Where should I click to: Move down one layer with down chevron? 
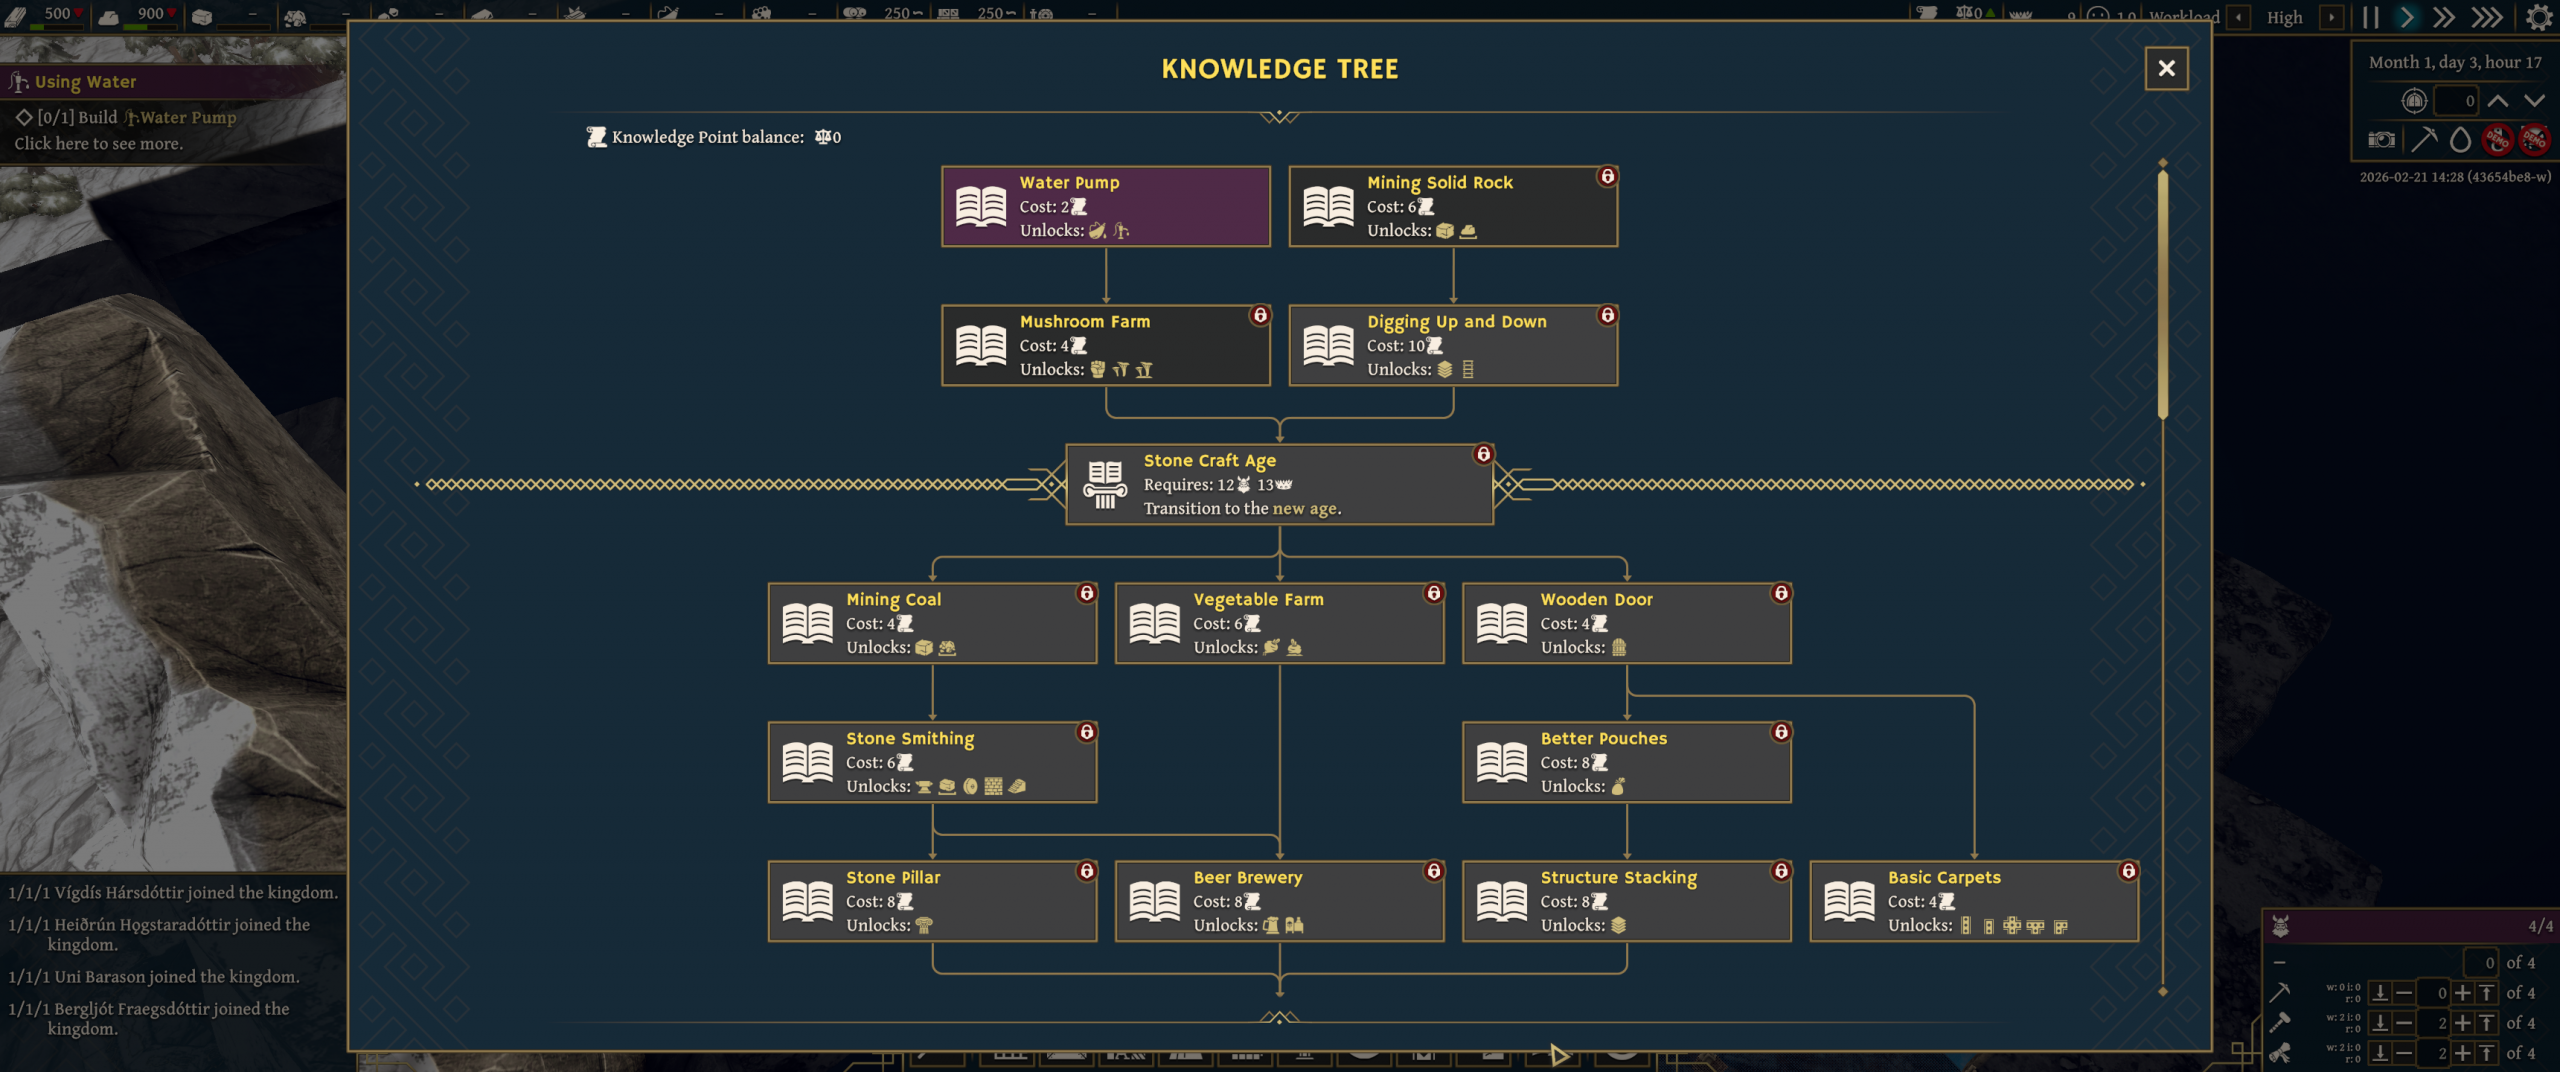pyautogui.click(x=2533, y=101)
